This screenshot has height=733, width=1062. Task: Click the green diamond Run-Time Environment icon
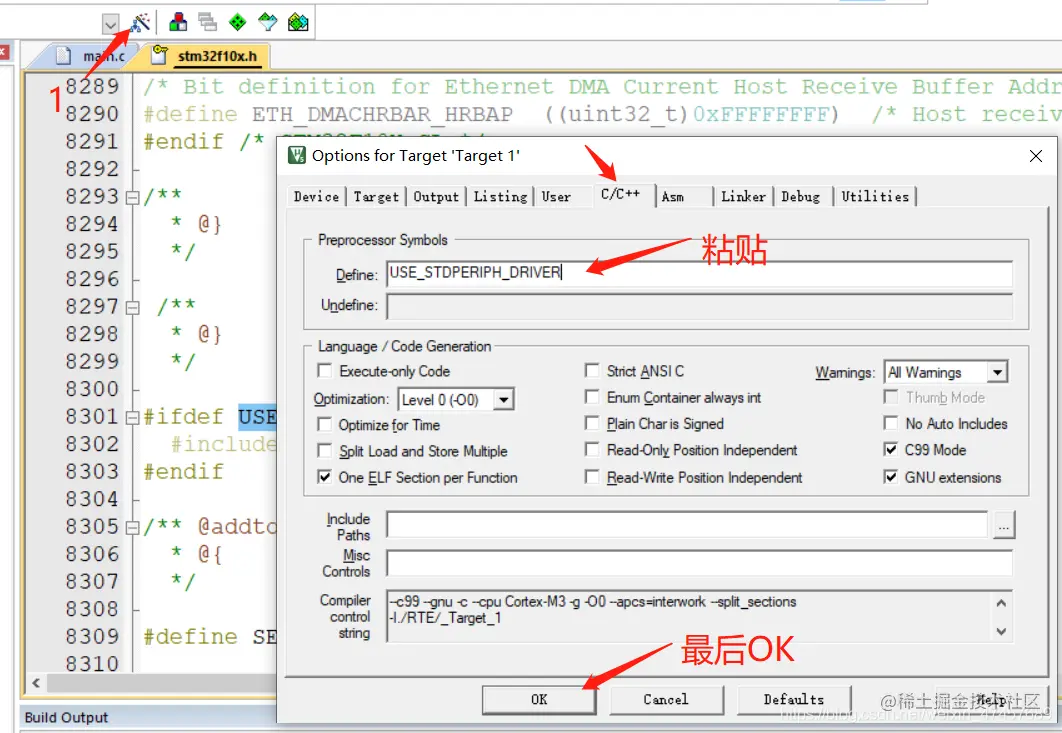[x=238, y=22]
